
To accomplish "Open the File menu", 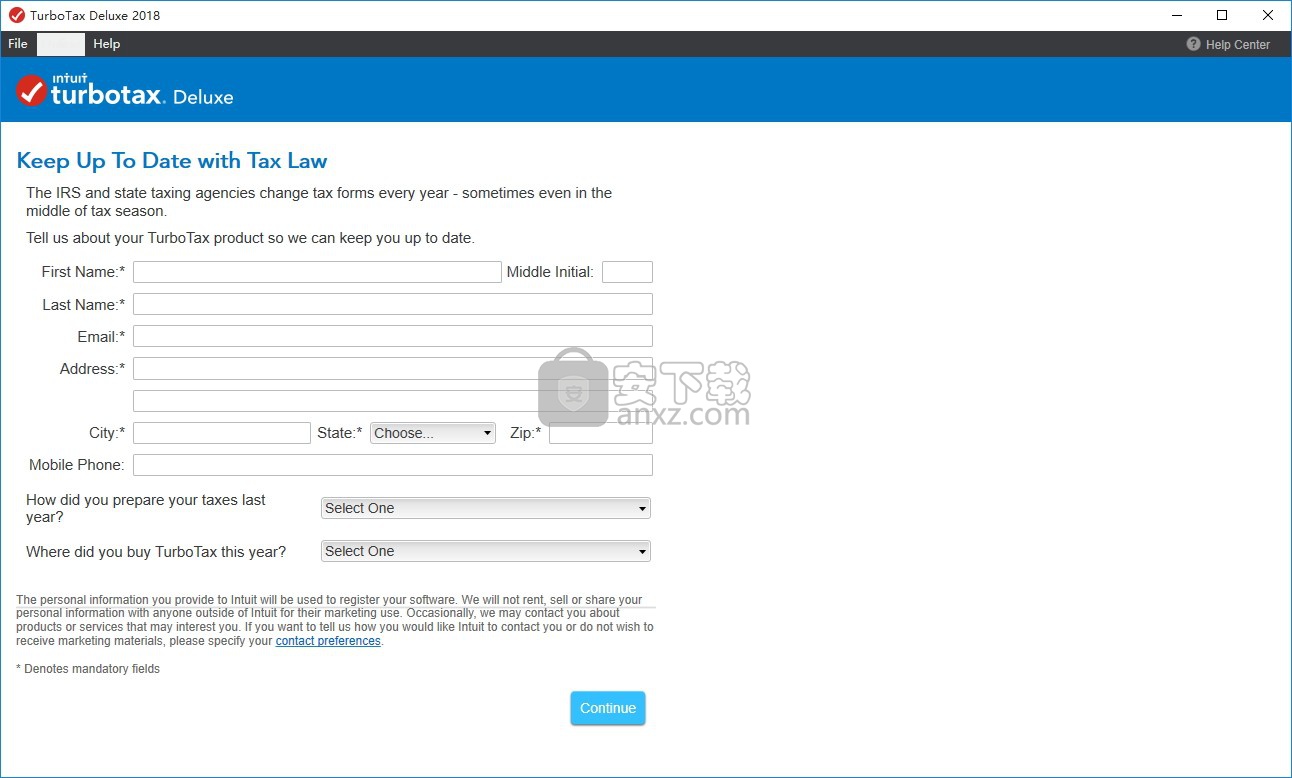I will coord(18,44).
